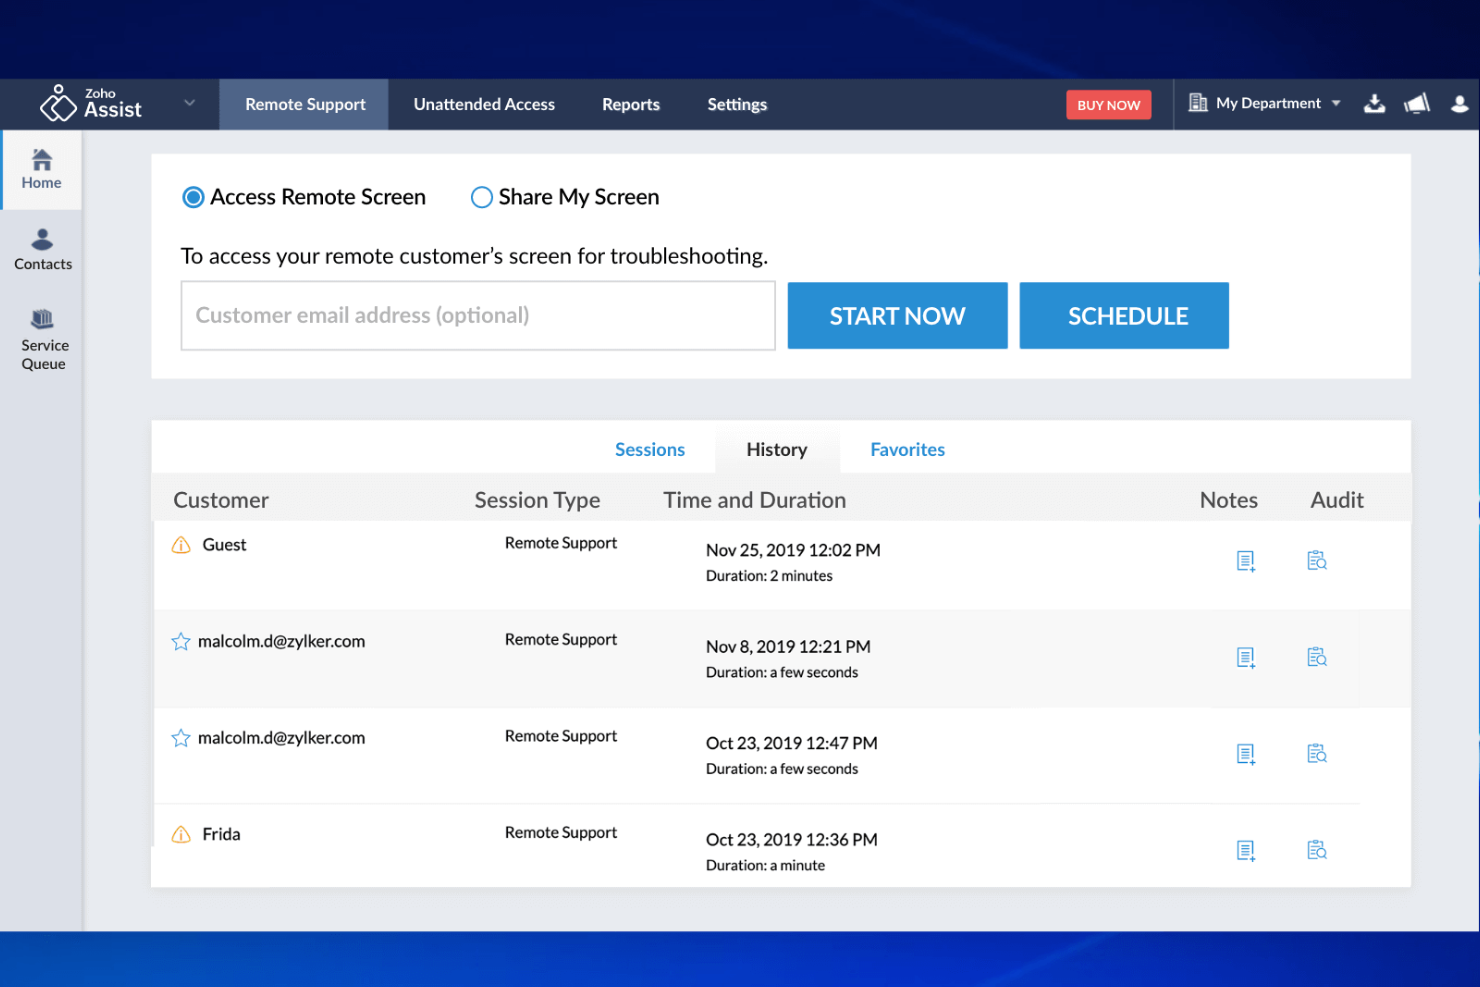Add a note for the Guest session
Screen dimensions: 1480x987
point(1246,561)
